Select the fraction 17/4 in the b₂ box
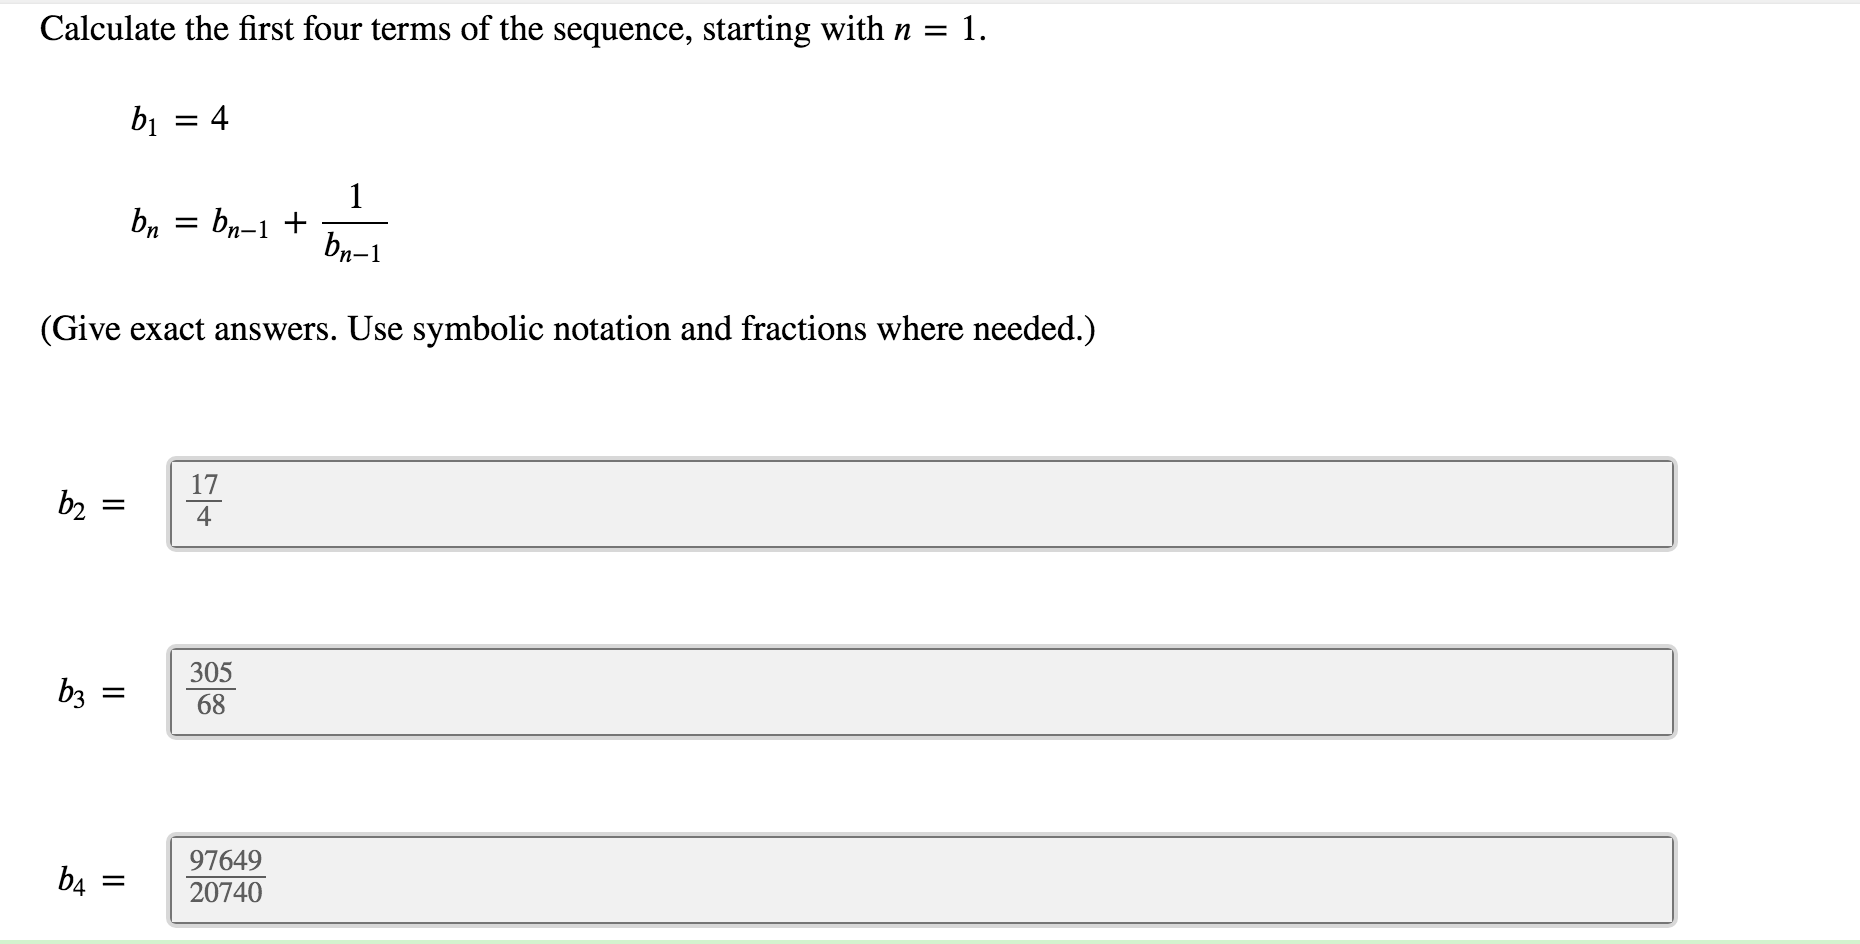Screen dimensions: 1860x944 point(203,501)
